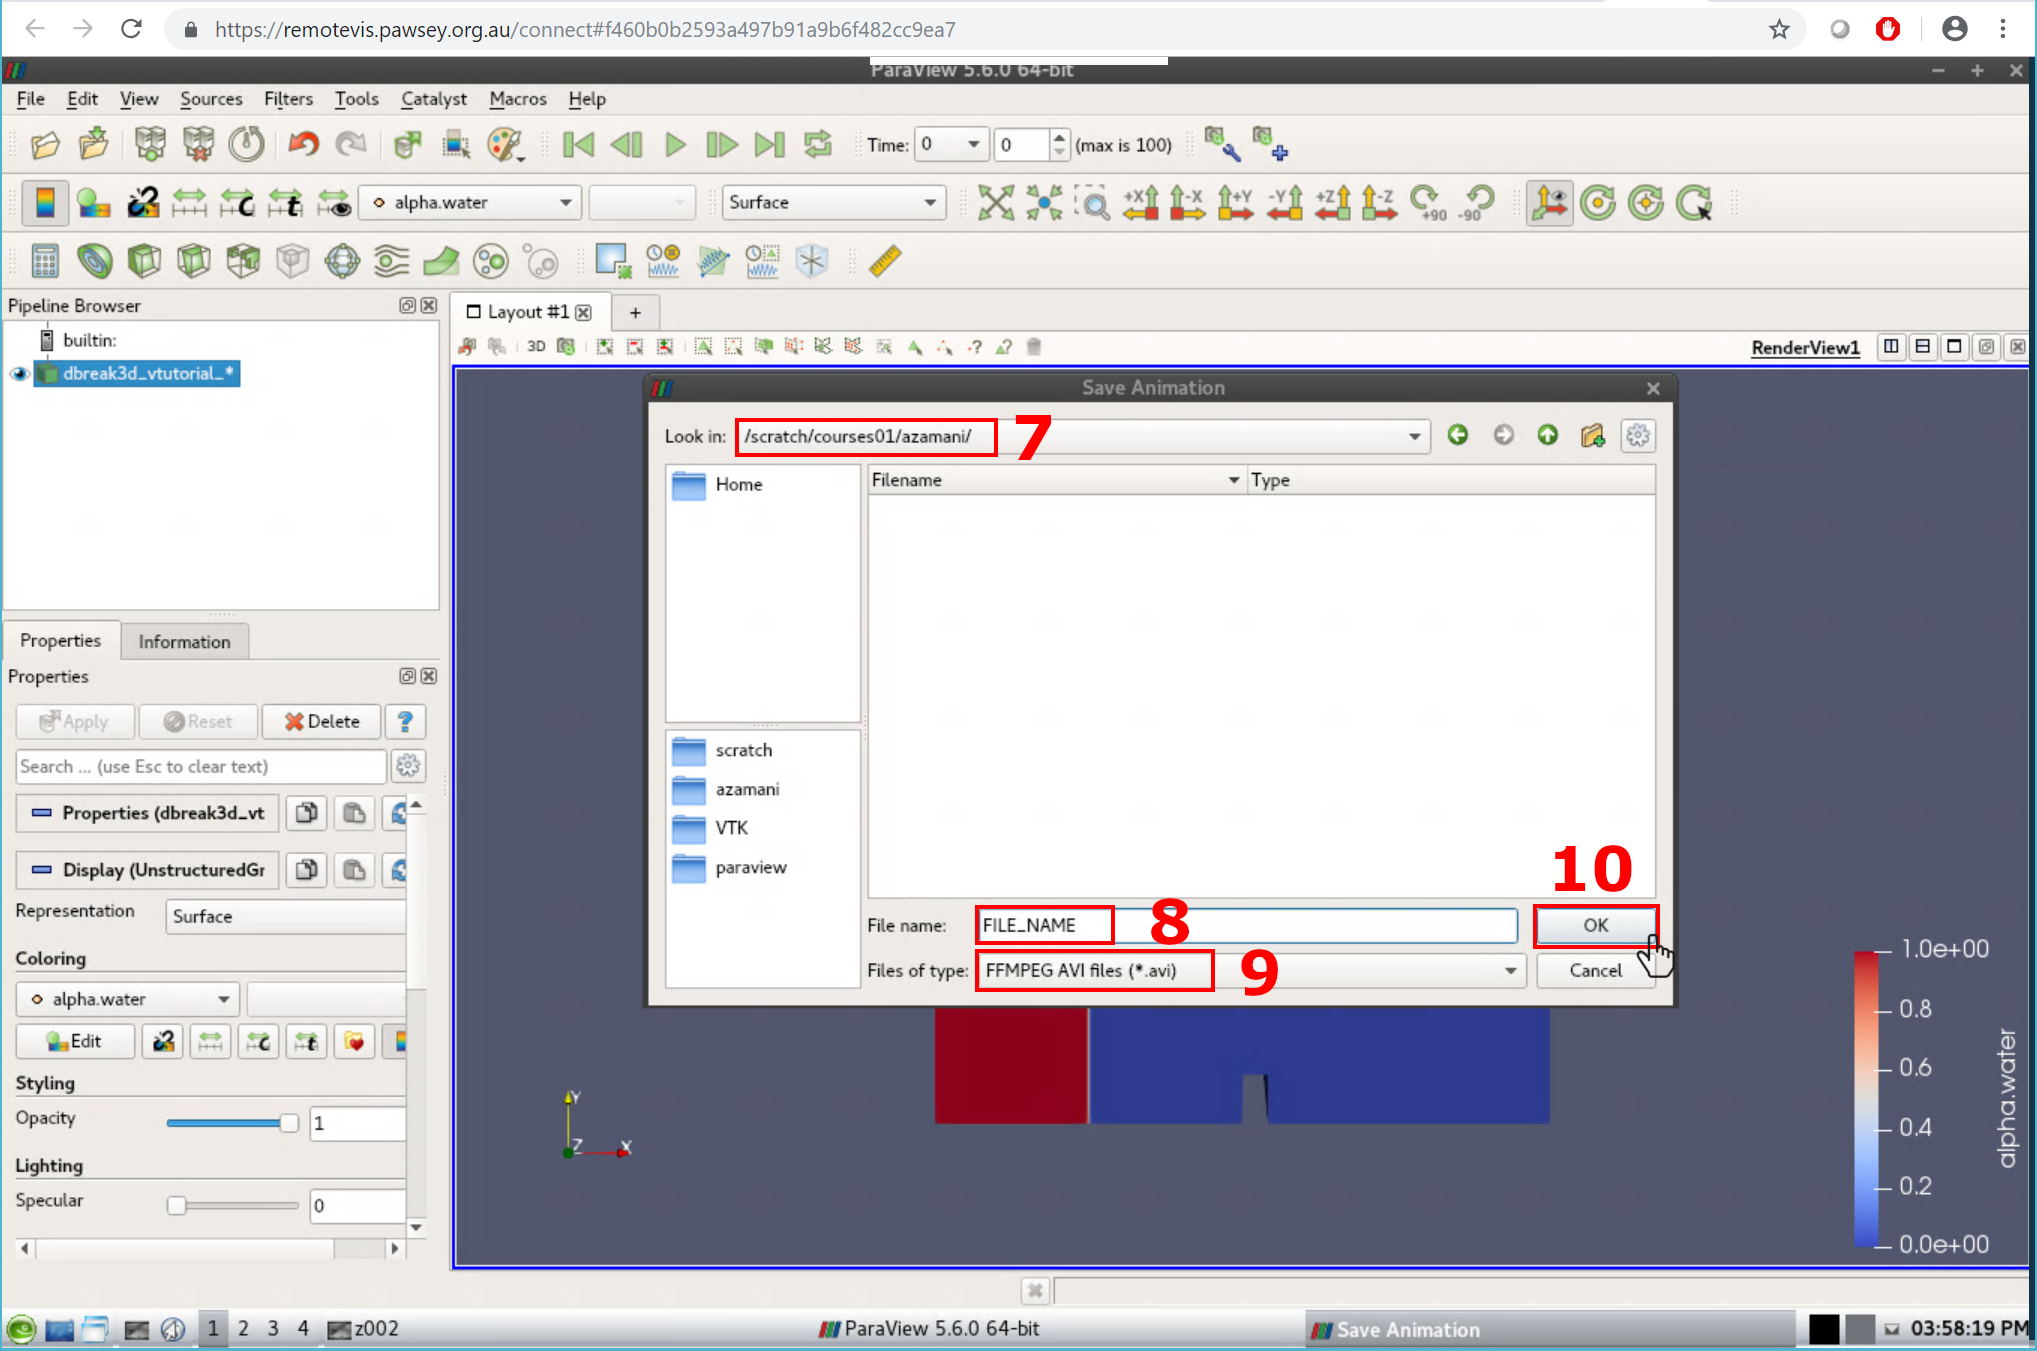2037x1351 pixels.
Task: Apply the Slice filter icon
Action: 193,261
